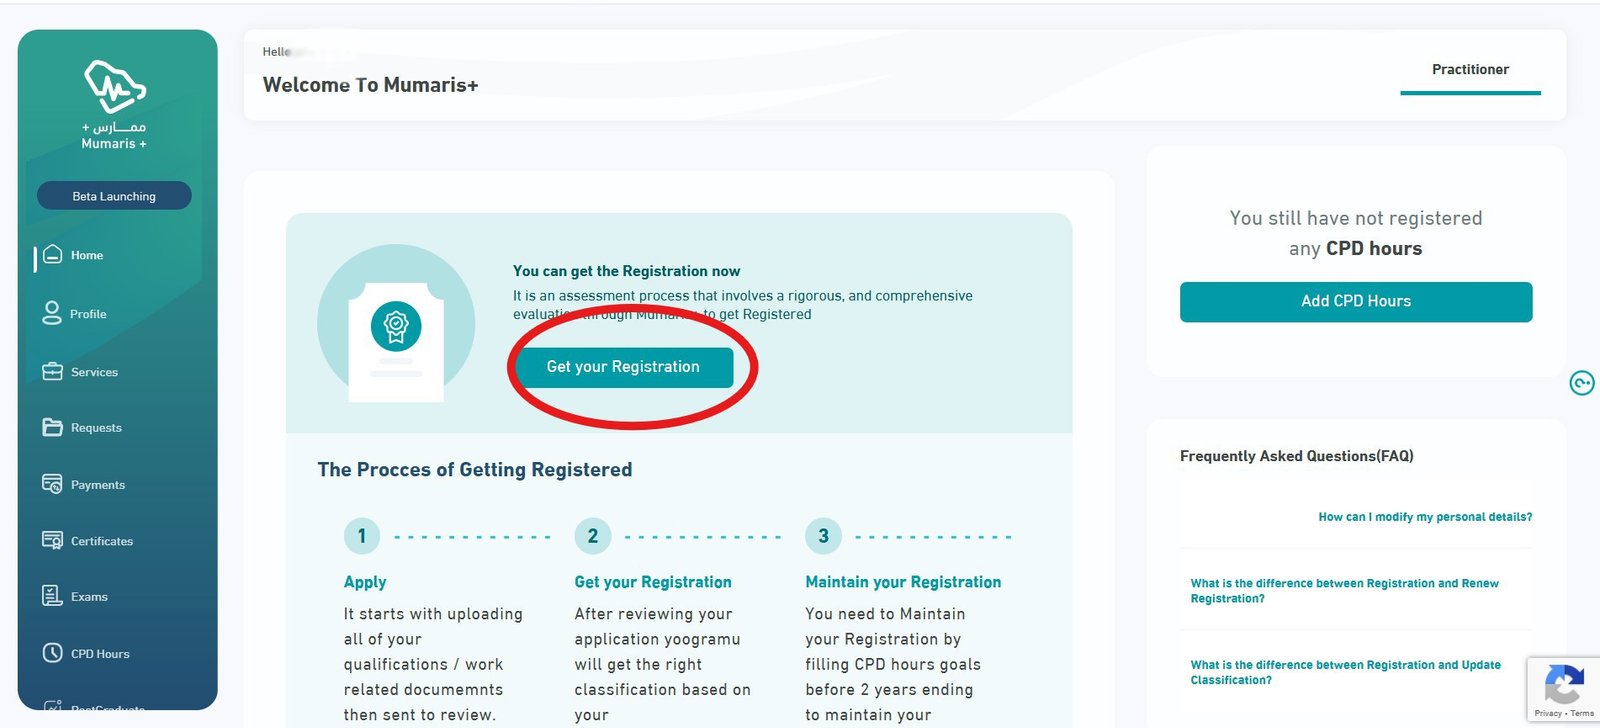Expand FAQ about Registration and Update Classification
The width and height of the screenshot is (1600, 728).
tap(1344, 672)
